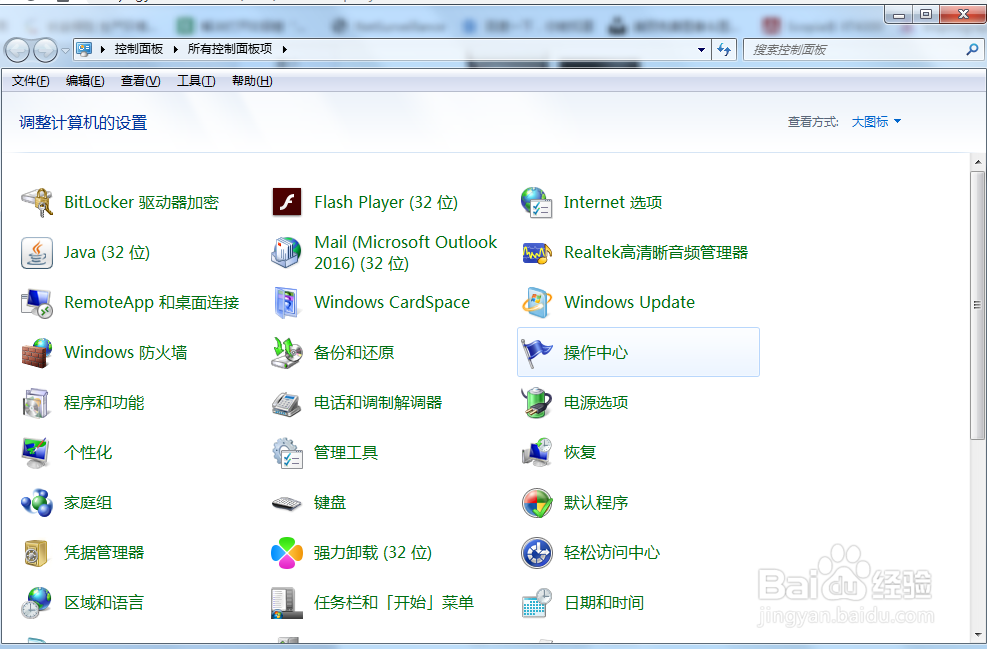Viewport: 987px width, 649px height.
Task: Open 备份和还原 icon
Action: tap(286, 353)
